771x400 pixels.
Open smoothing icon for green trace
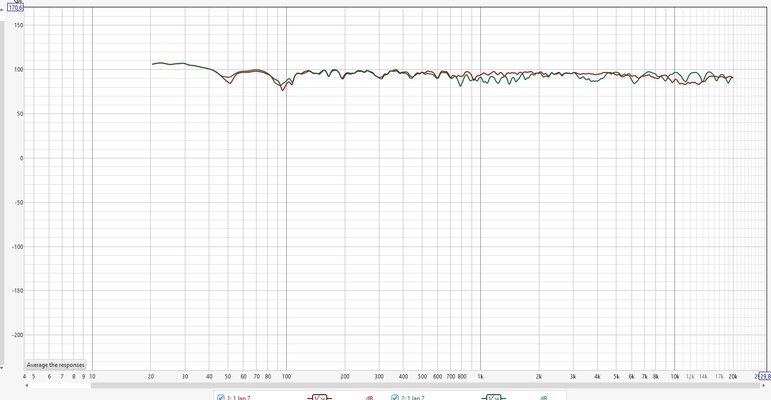(493, 397)
